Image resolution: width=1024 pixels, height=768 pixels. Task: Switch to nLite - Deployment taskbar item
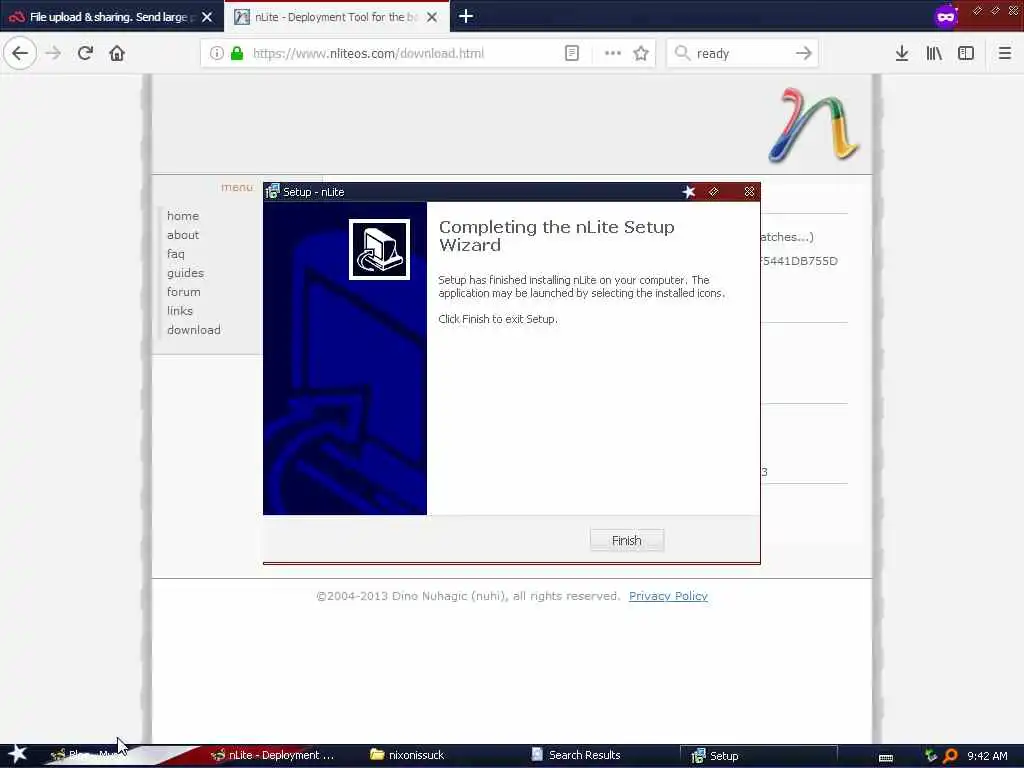(273, 756)
